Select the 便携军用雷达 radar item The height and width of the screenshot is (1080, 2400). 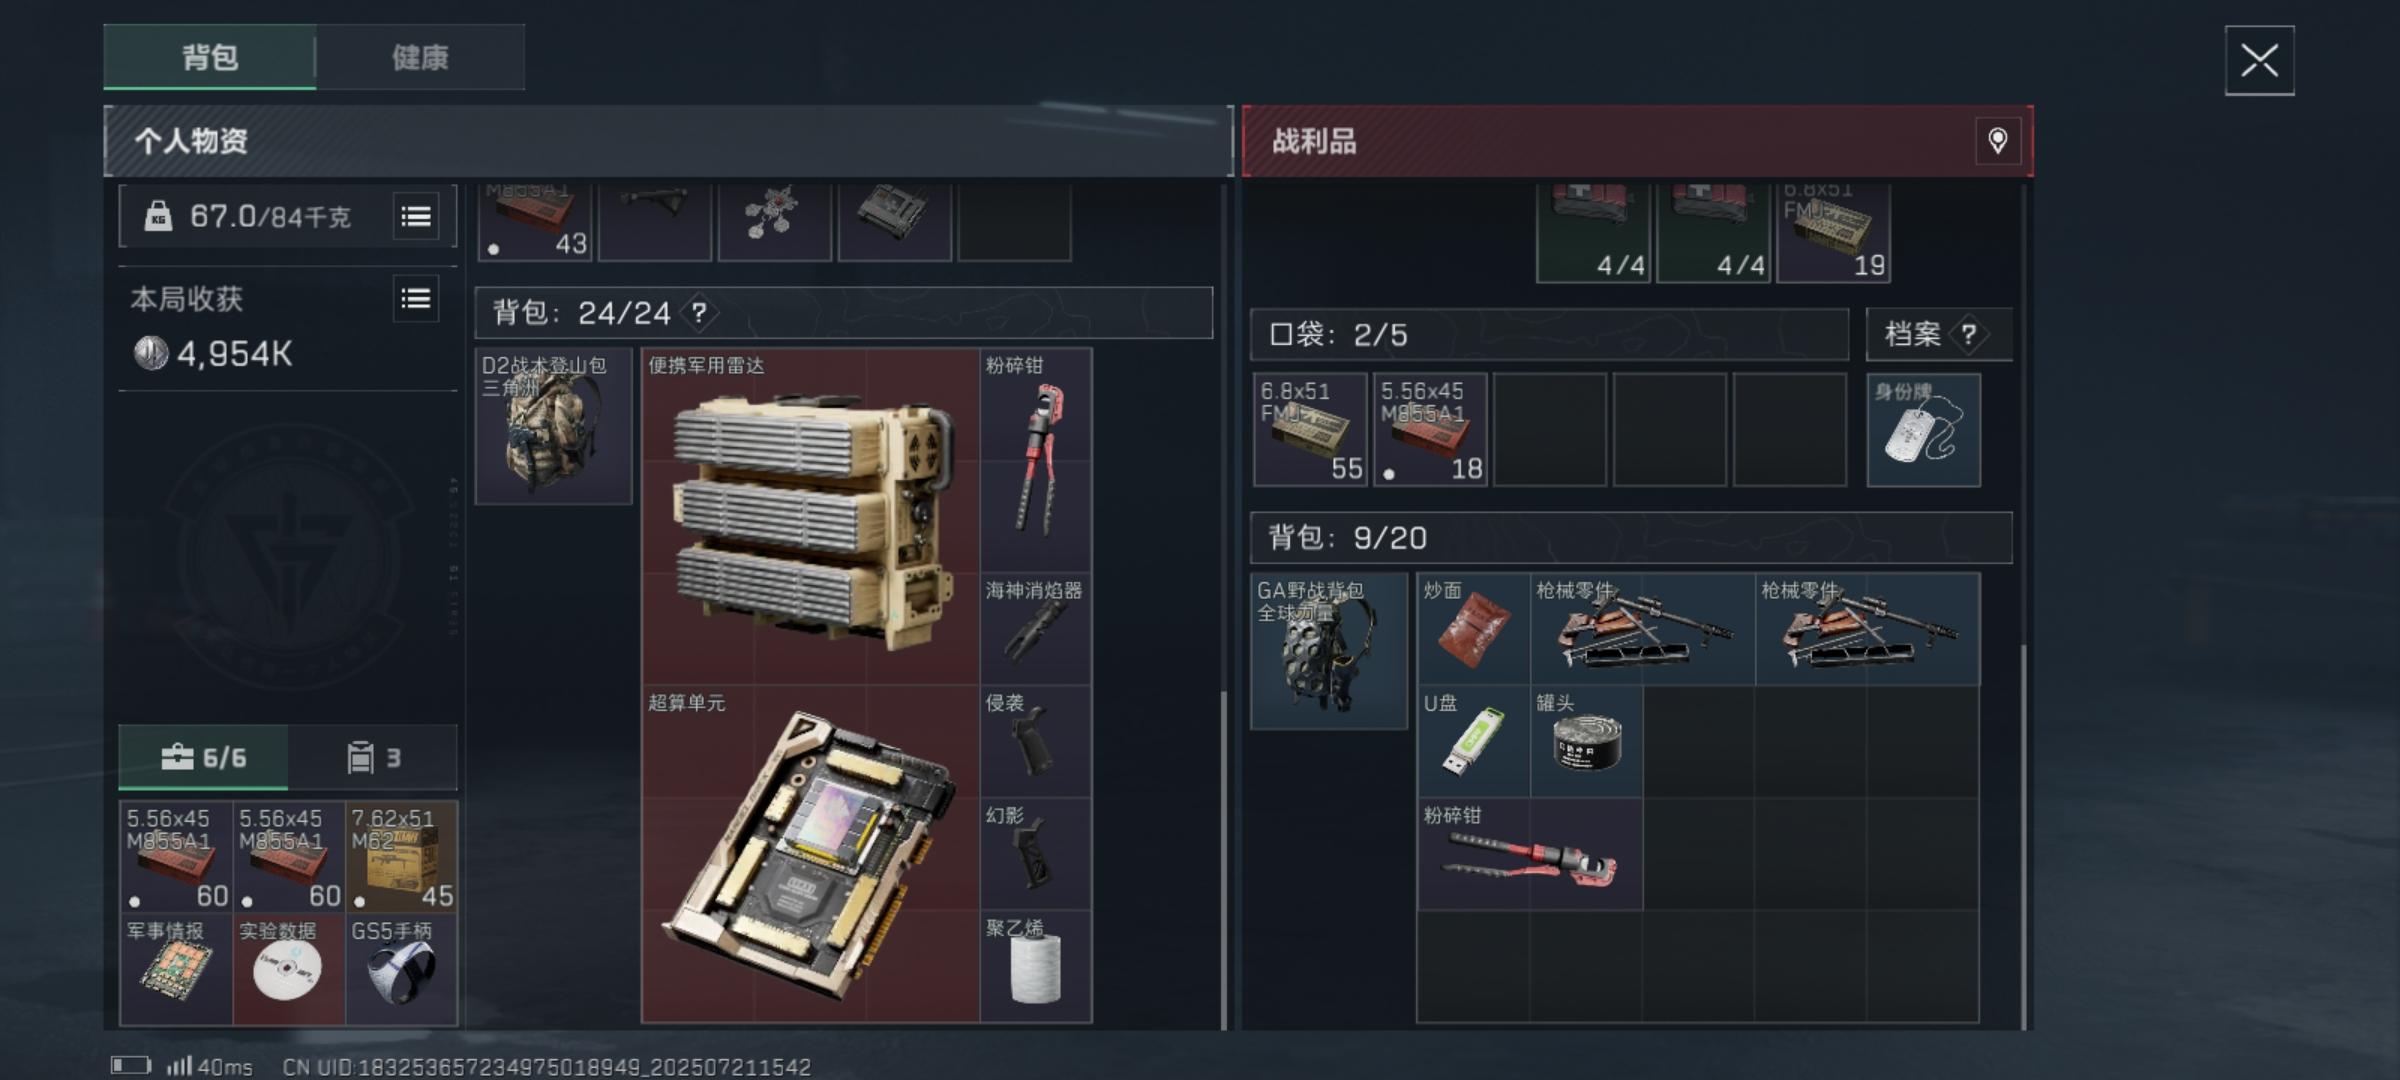click(x=810, y=516)
